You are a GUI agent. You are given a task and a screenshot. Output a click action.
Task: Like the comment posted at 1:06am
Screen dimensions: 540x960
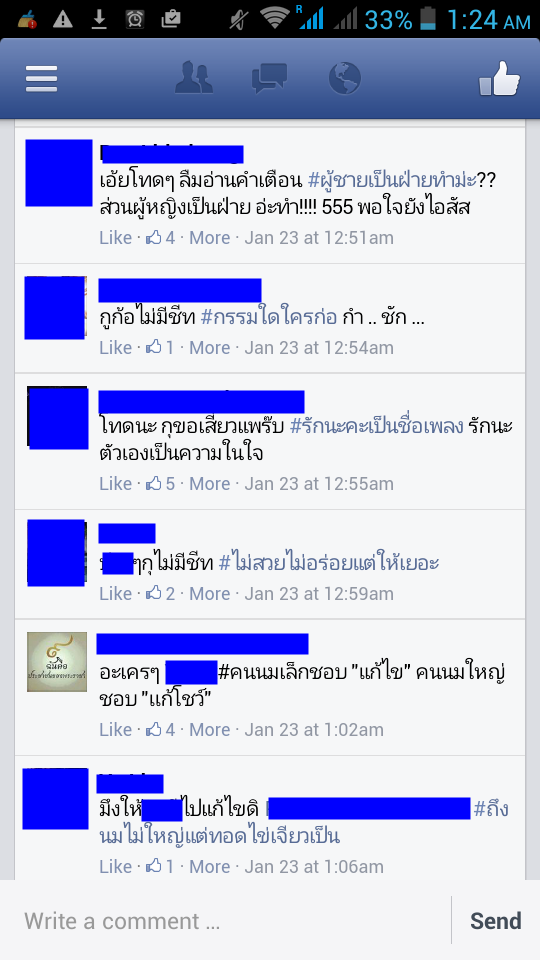tap(116, 866)
